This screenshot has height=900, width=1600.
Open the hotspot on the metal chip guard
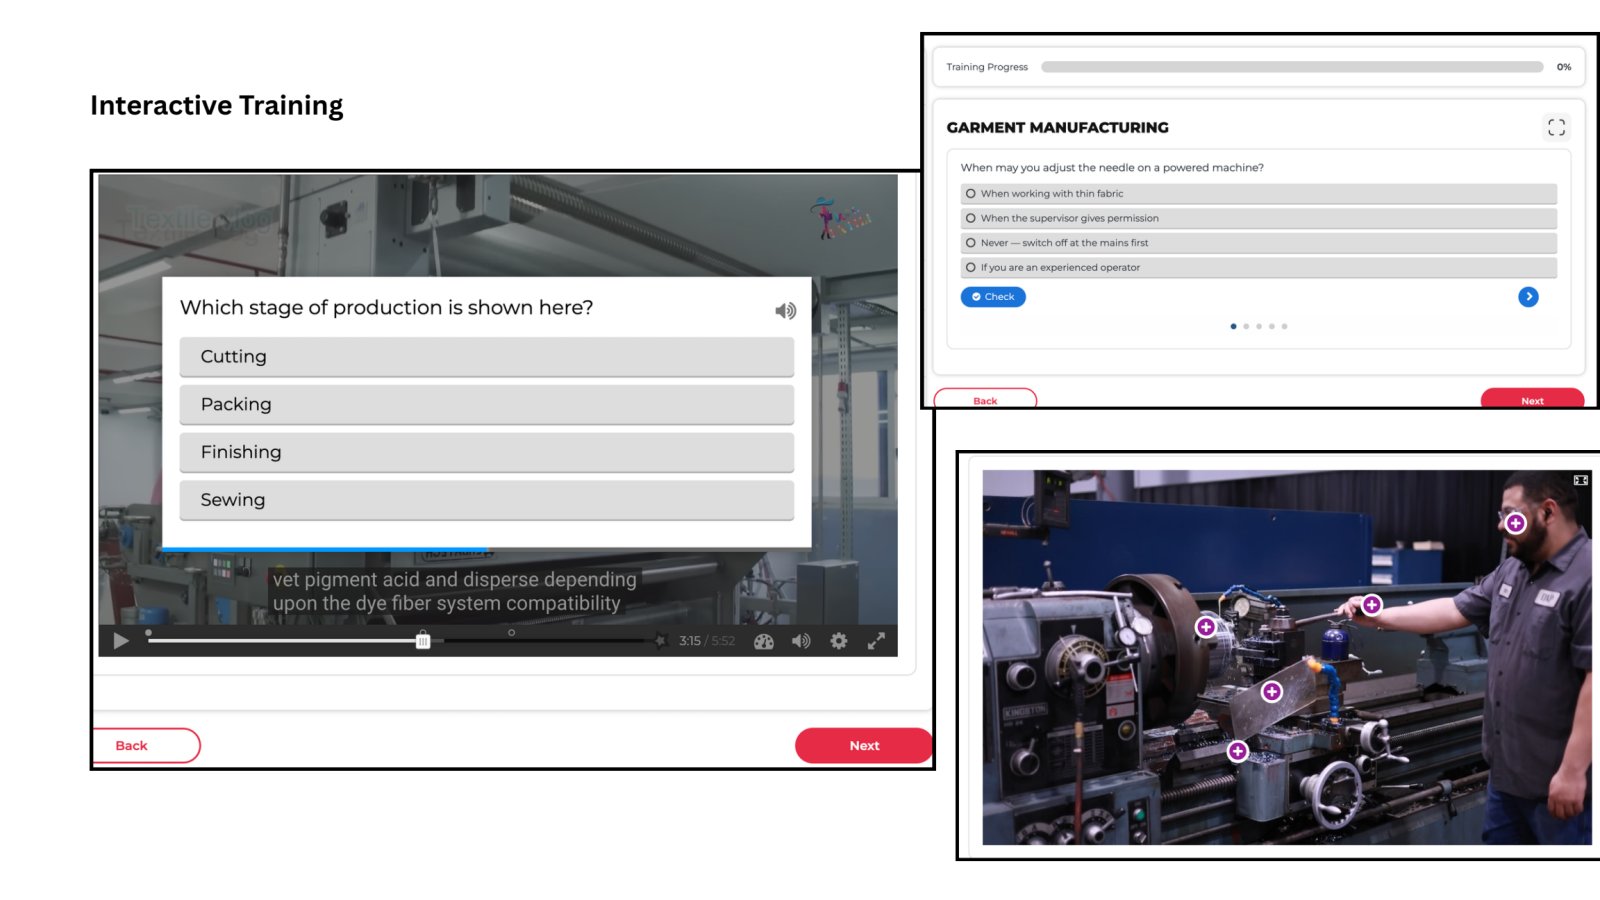click(1272, 691)
